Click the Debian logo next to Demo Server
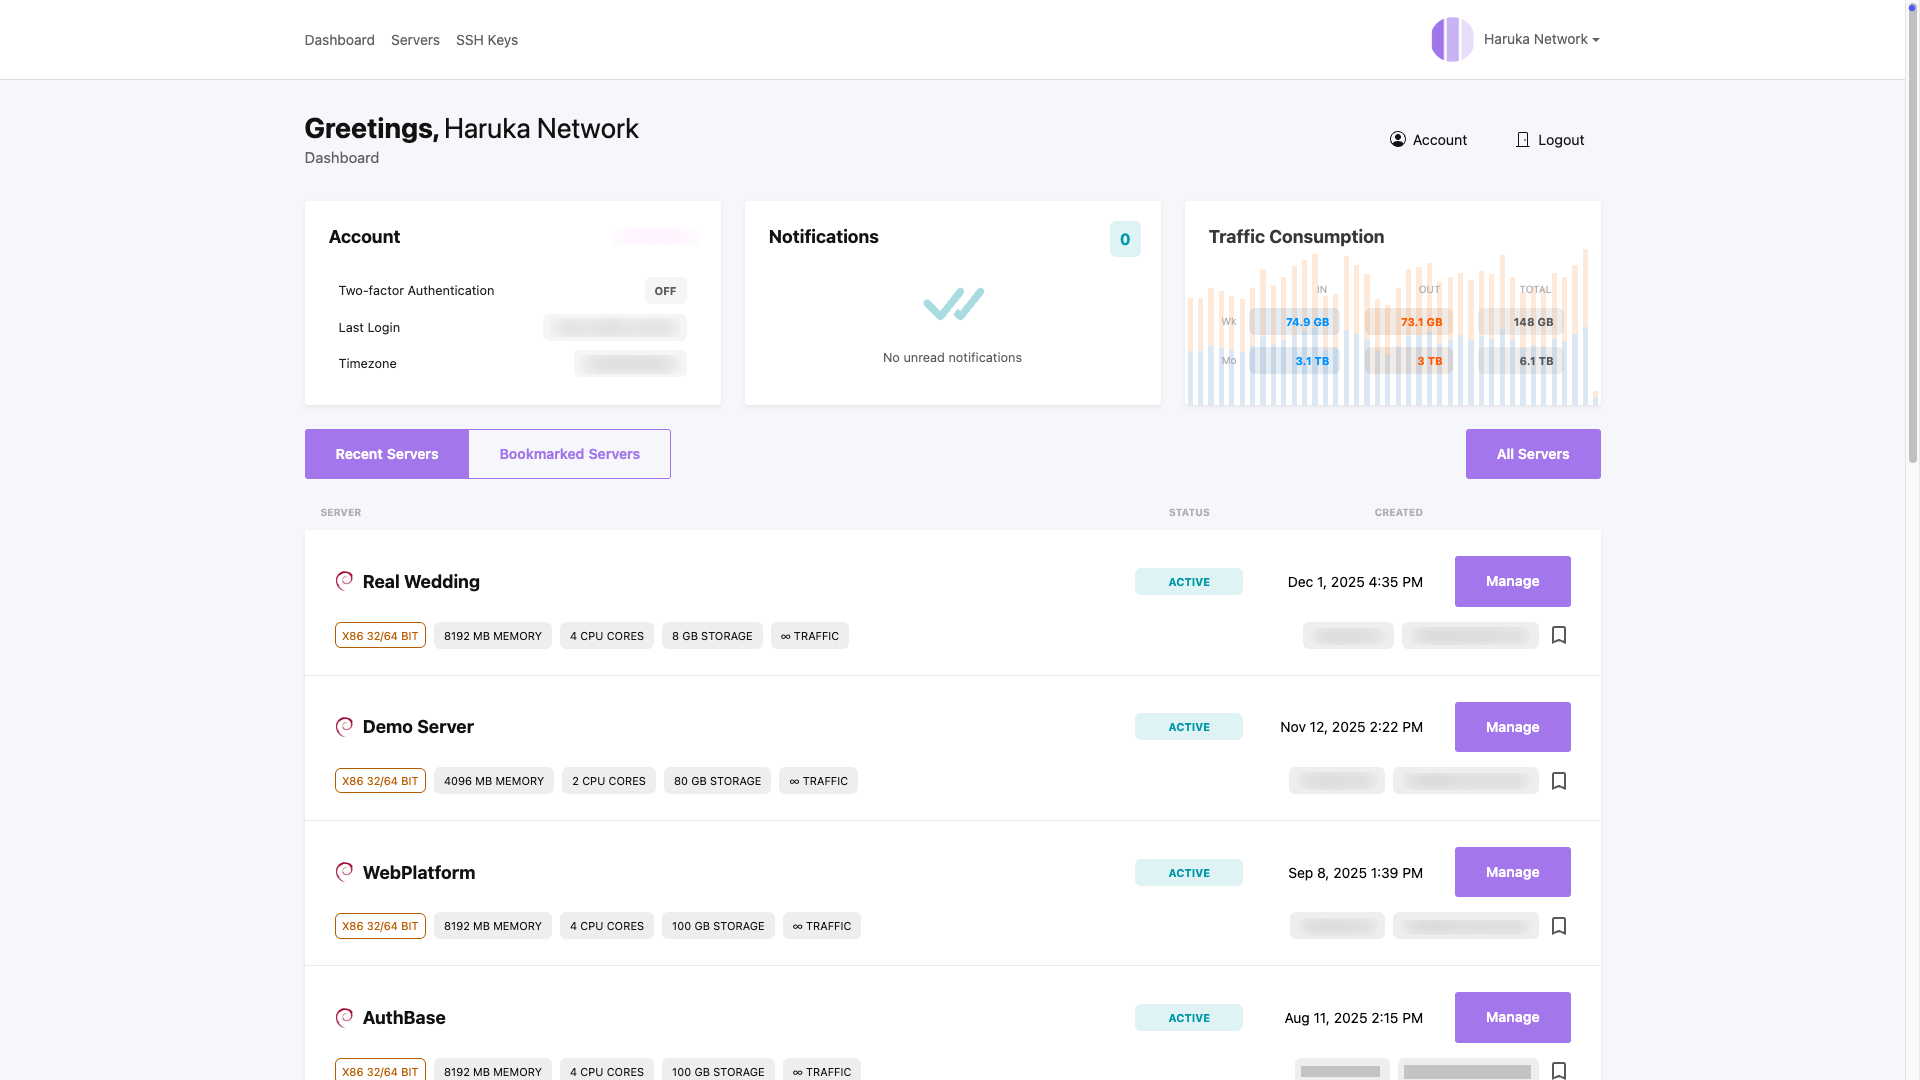 [344, 727]
